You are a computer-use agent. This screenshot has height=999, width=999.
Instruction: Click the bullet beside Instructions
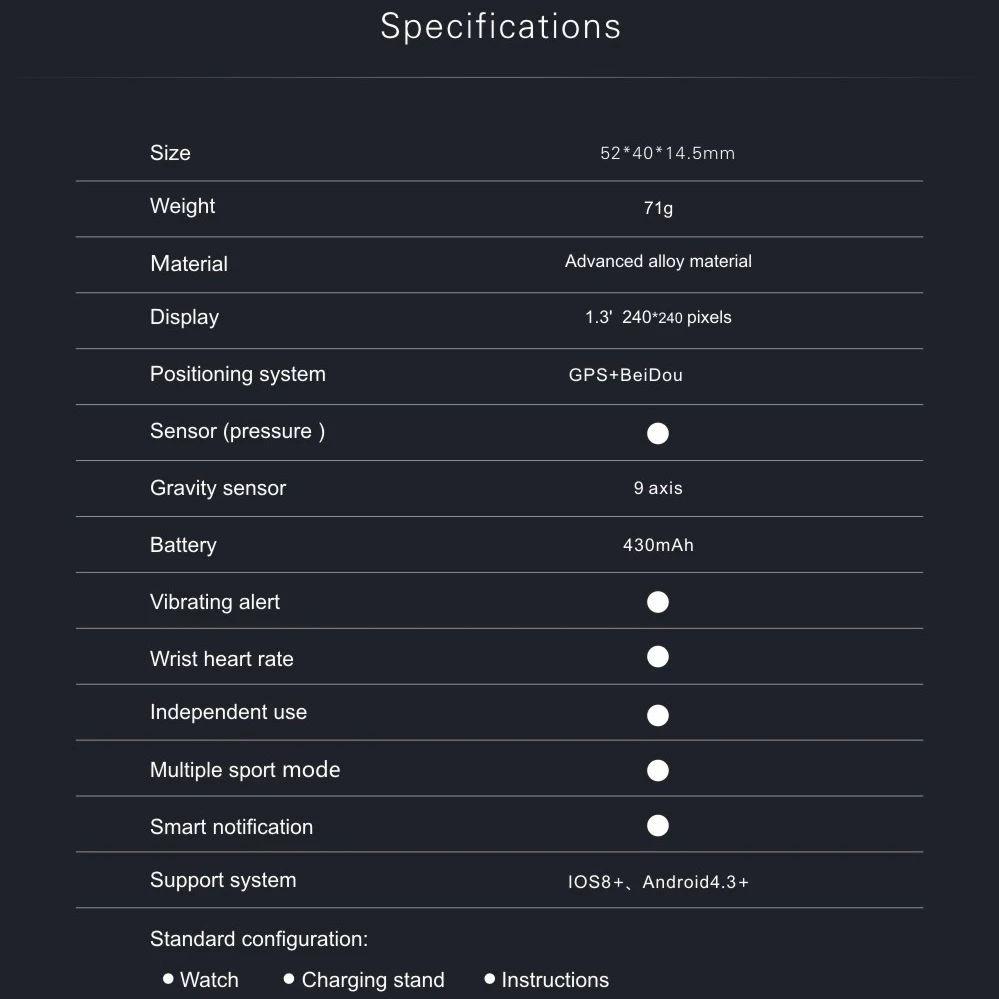click(489, 979)
